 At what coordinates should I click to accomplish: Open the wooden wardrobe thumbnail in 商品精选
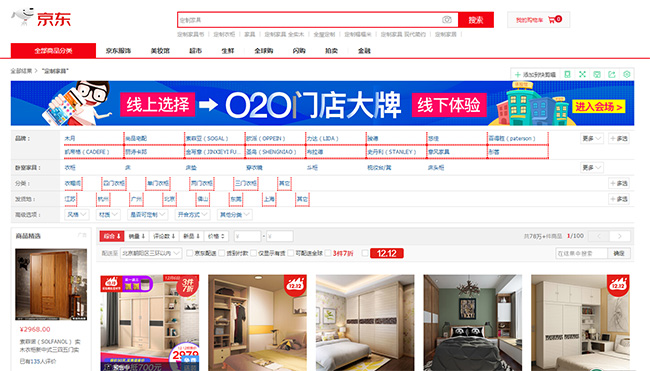tap(51, 284)
